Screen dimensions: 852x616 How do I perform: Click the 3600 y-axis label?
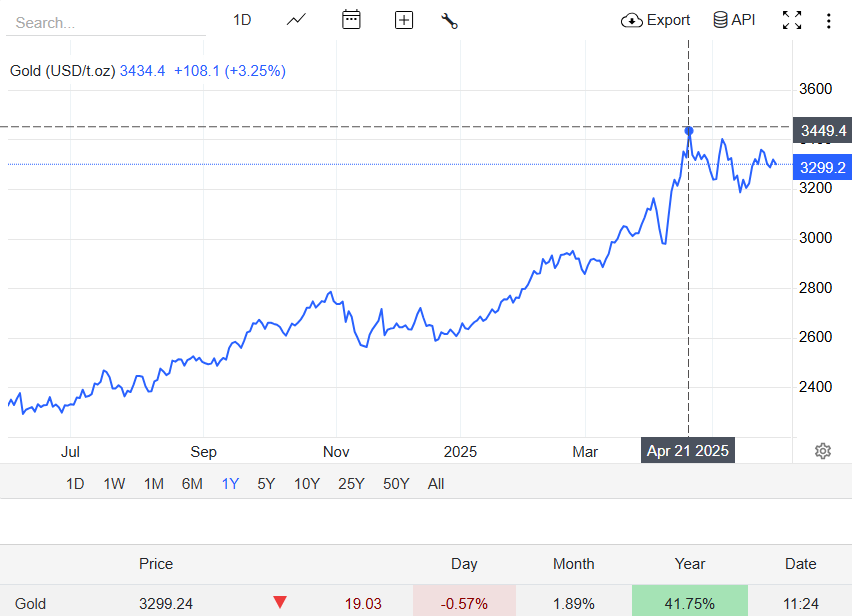(x=815, y=89)
